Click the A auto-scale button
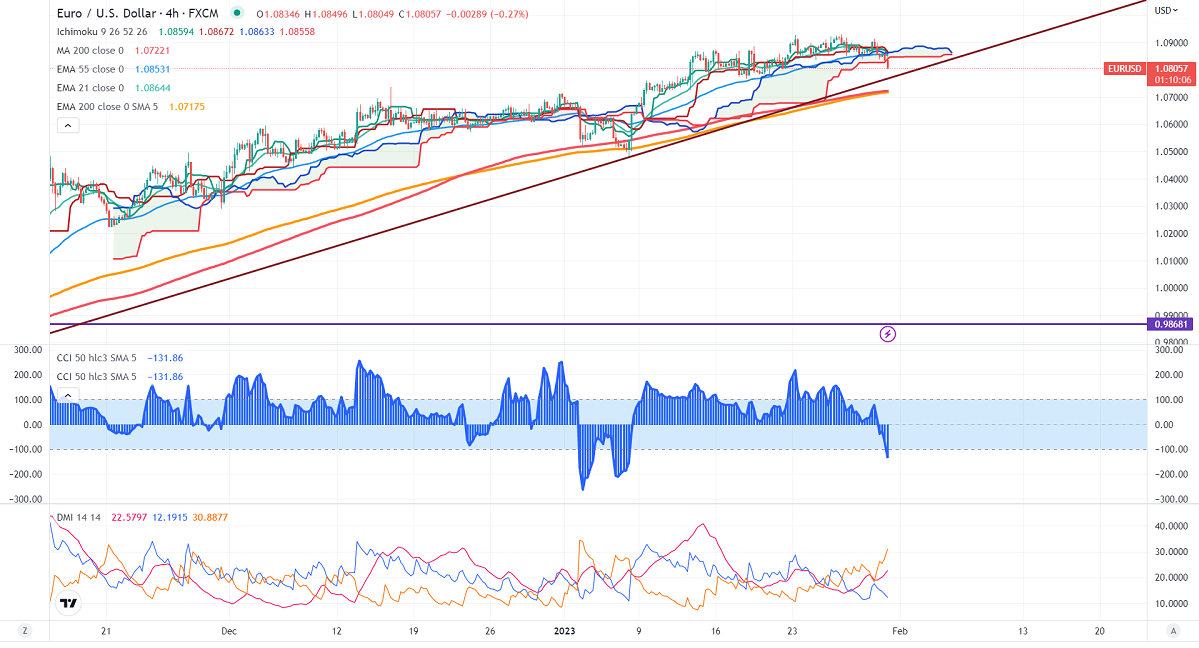 click(1172, 631)
